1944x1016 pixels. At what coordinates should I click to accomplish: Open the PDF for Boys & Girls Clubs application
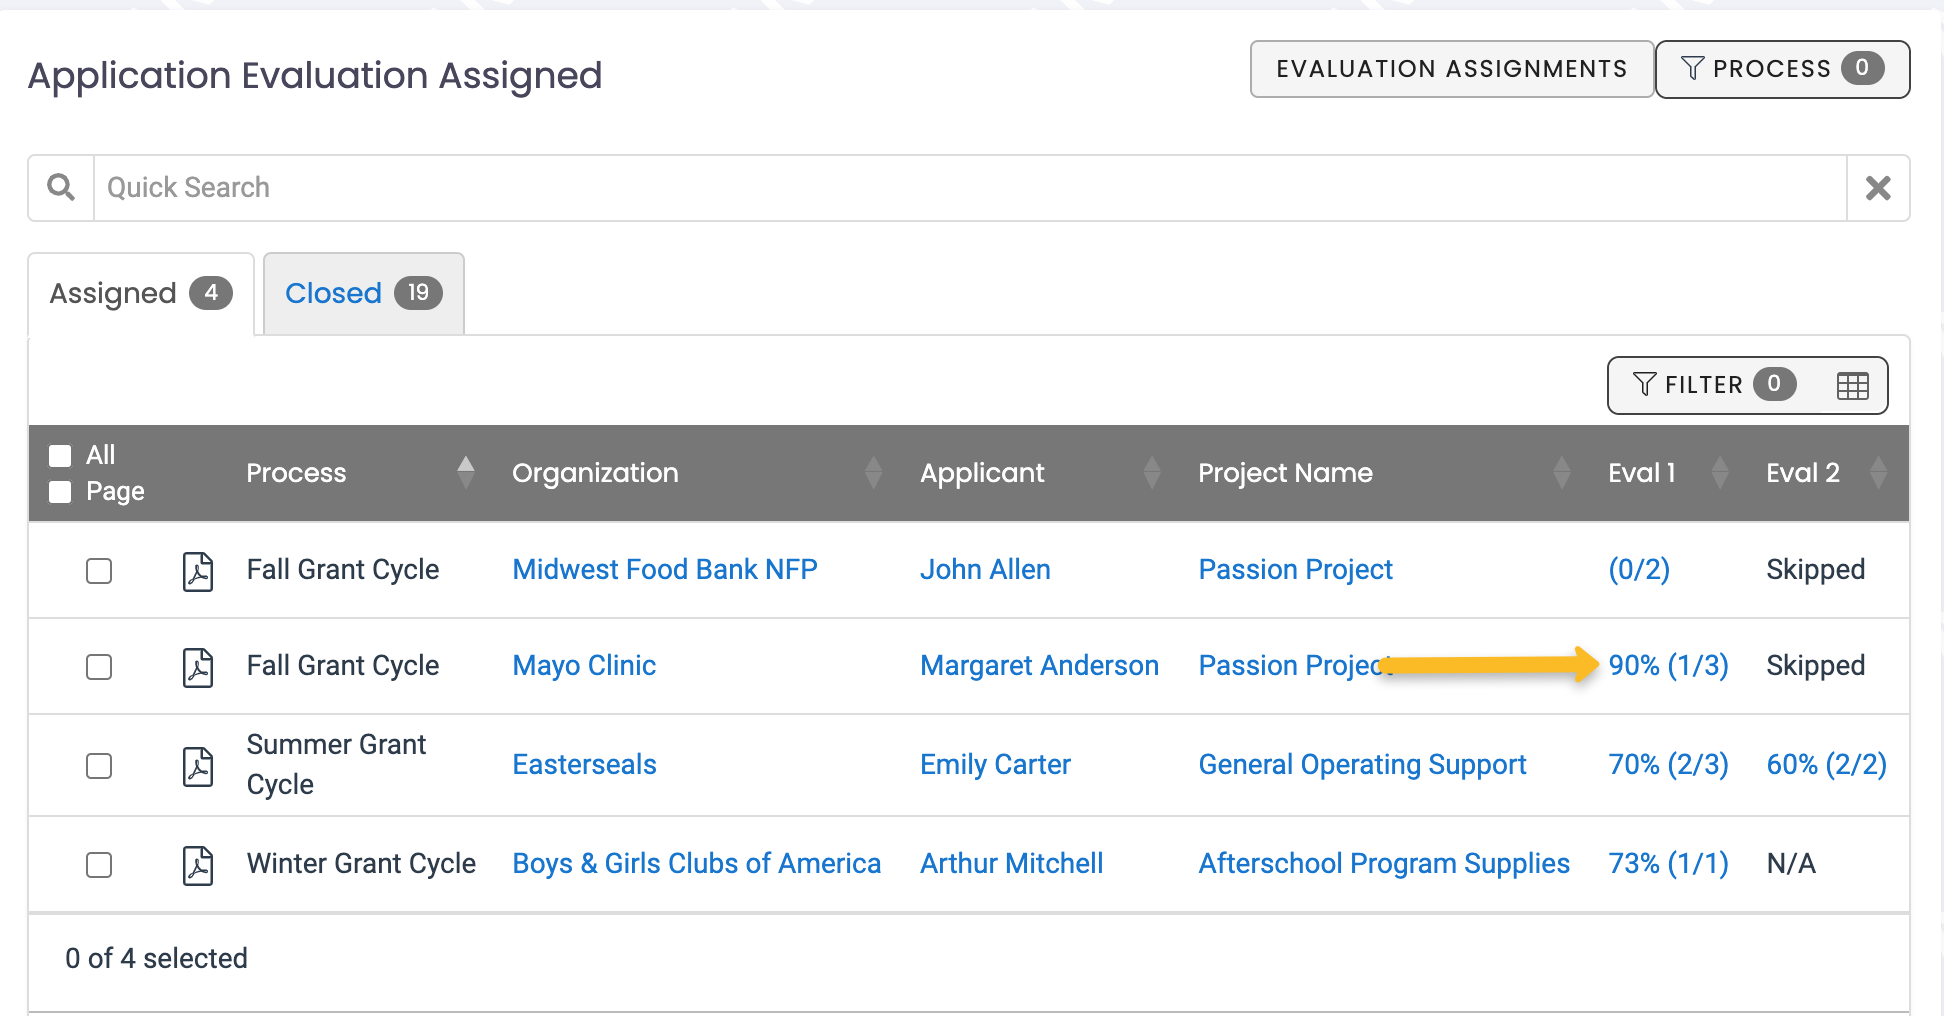coord(198,865)
